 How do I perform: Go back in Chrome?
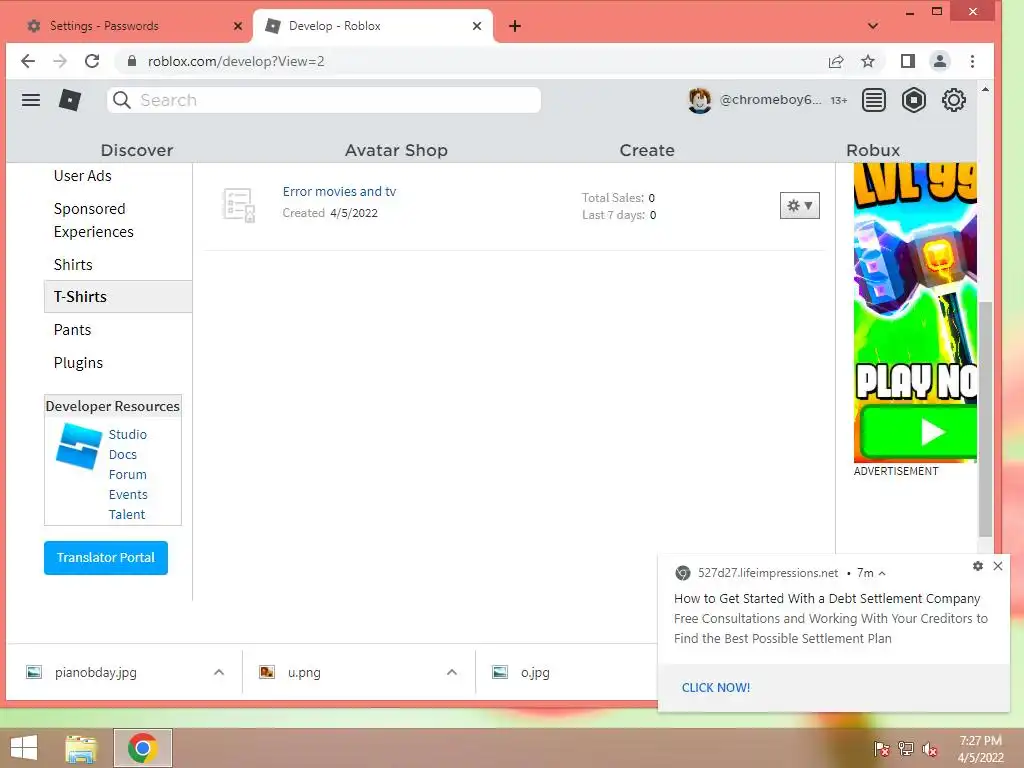click(x=27, y=61)
